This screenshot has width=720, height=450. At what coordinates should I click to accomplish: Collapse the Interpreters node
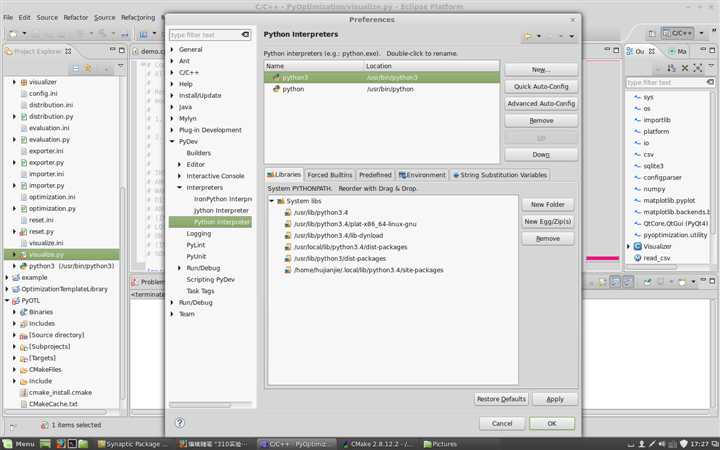tap(180, 187)
